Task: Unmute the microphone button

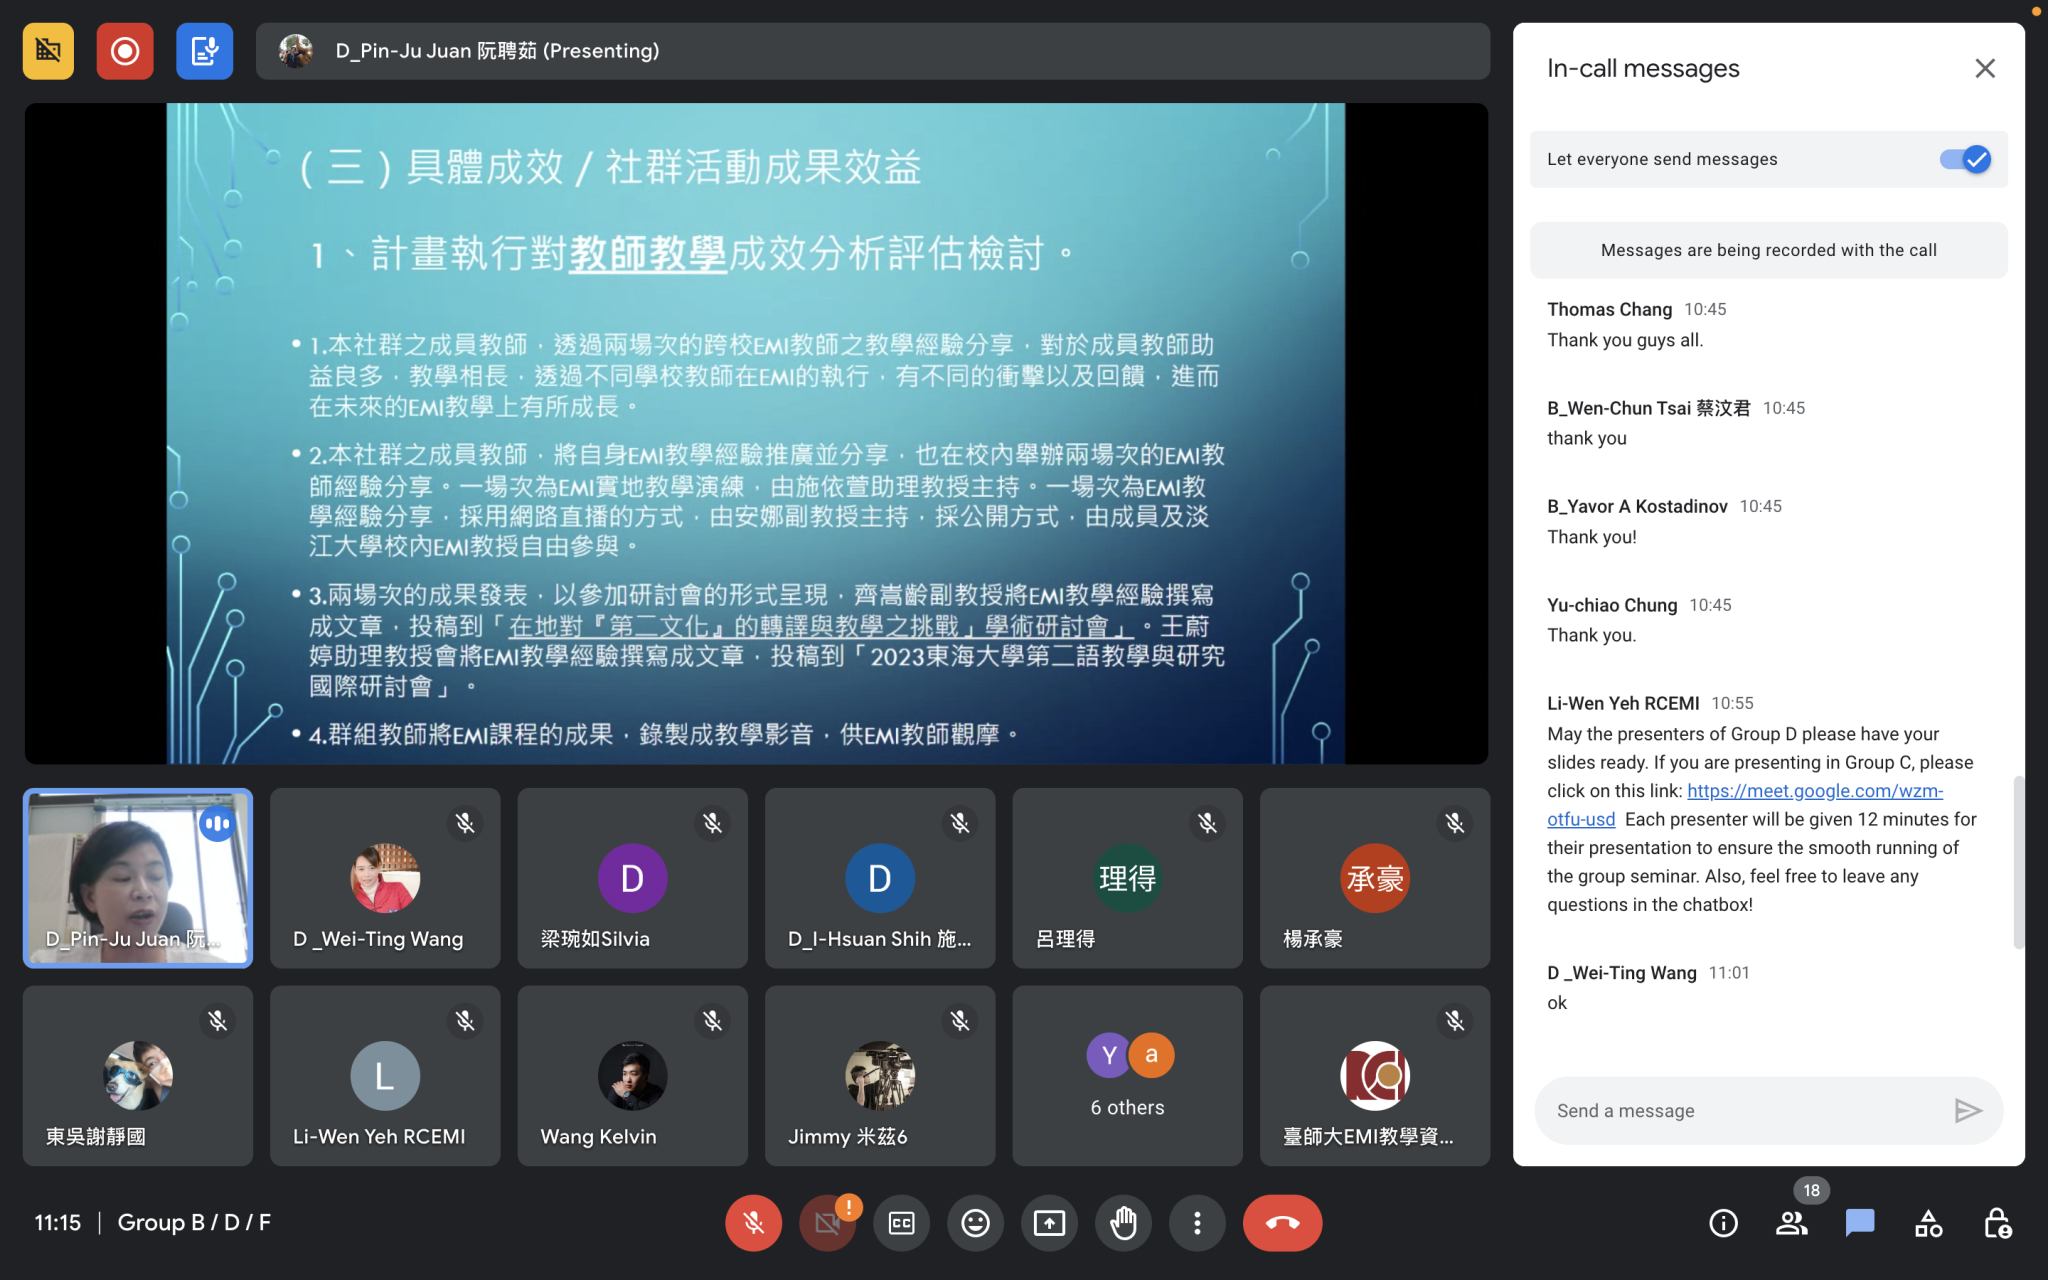Action: [753, 1223]
